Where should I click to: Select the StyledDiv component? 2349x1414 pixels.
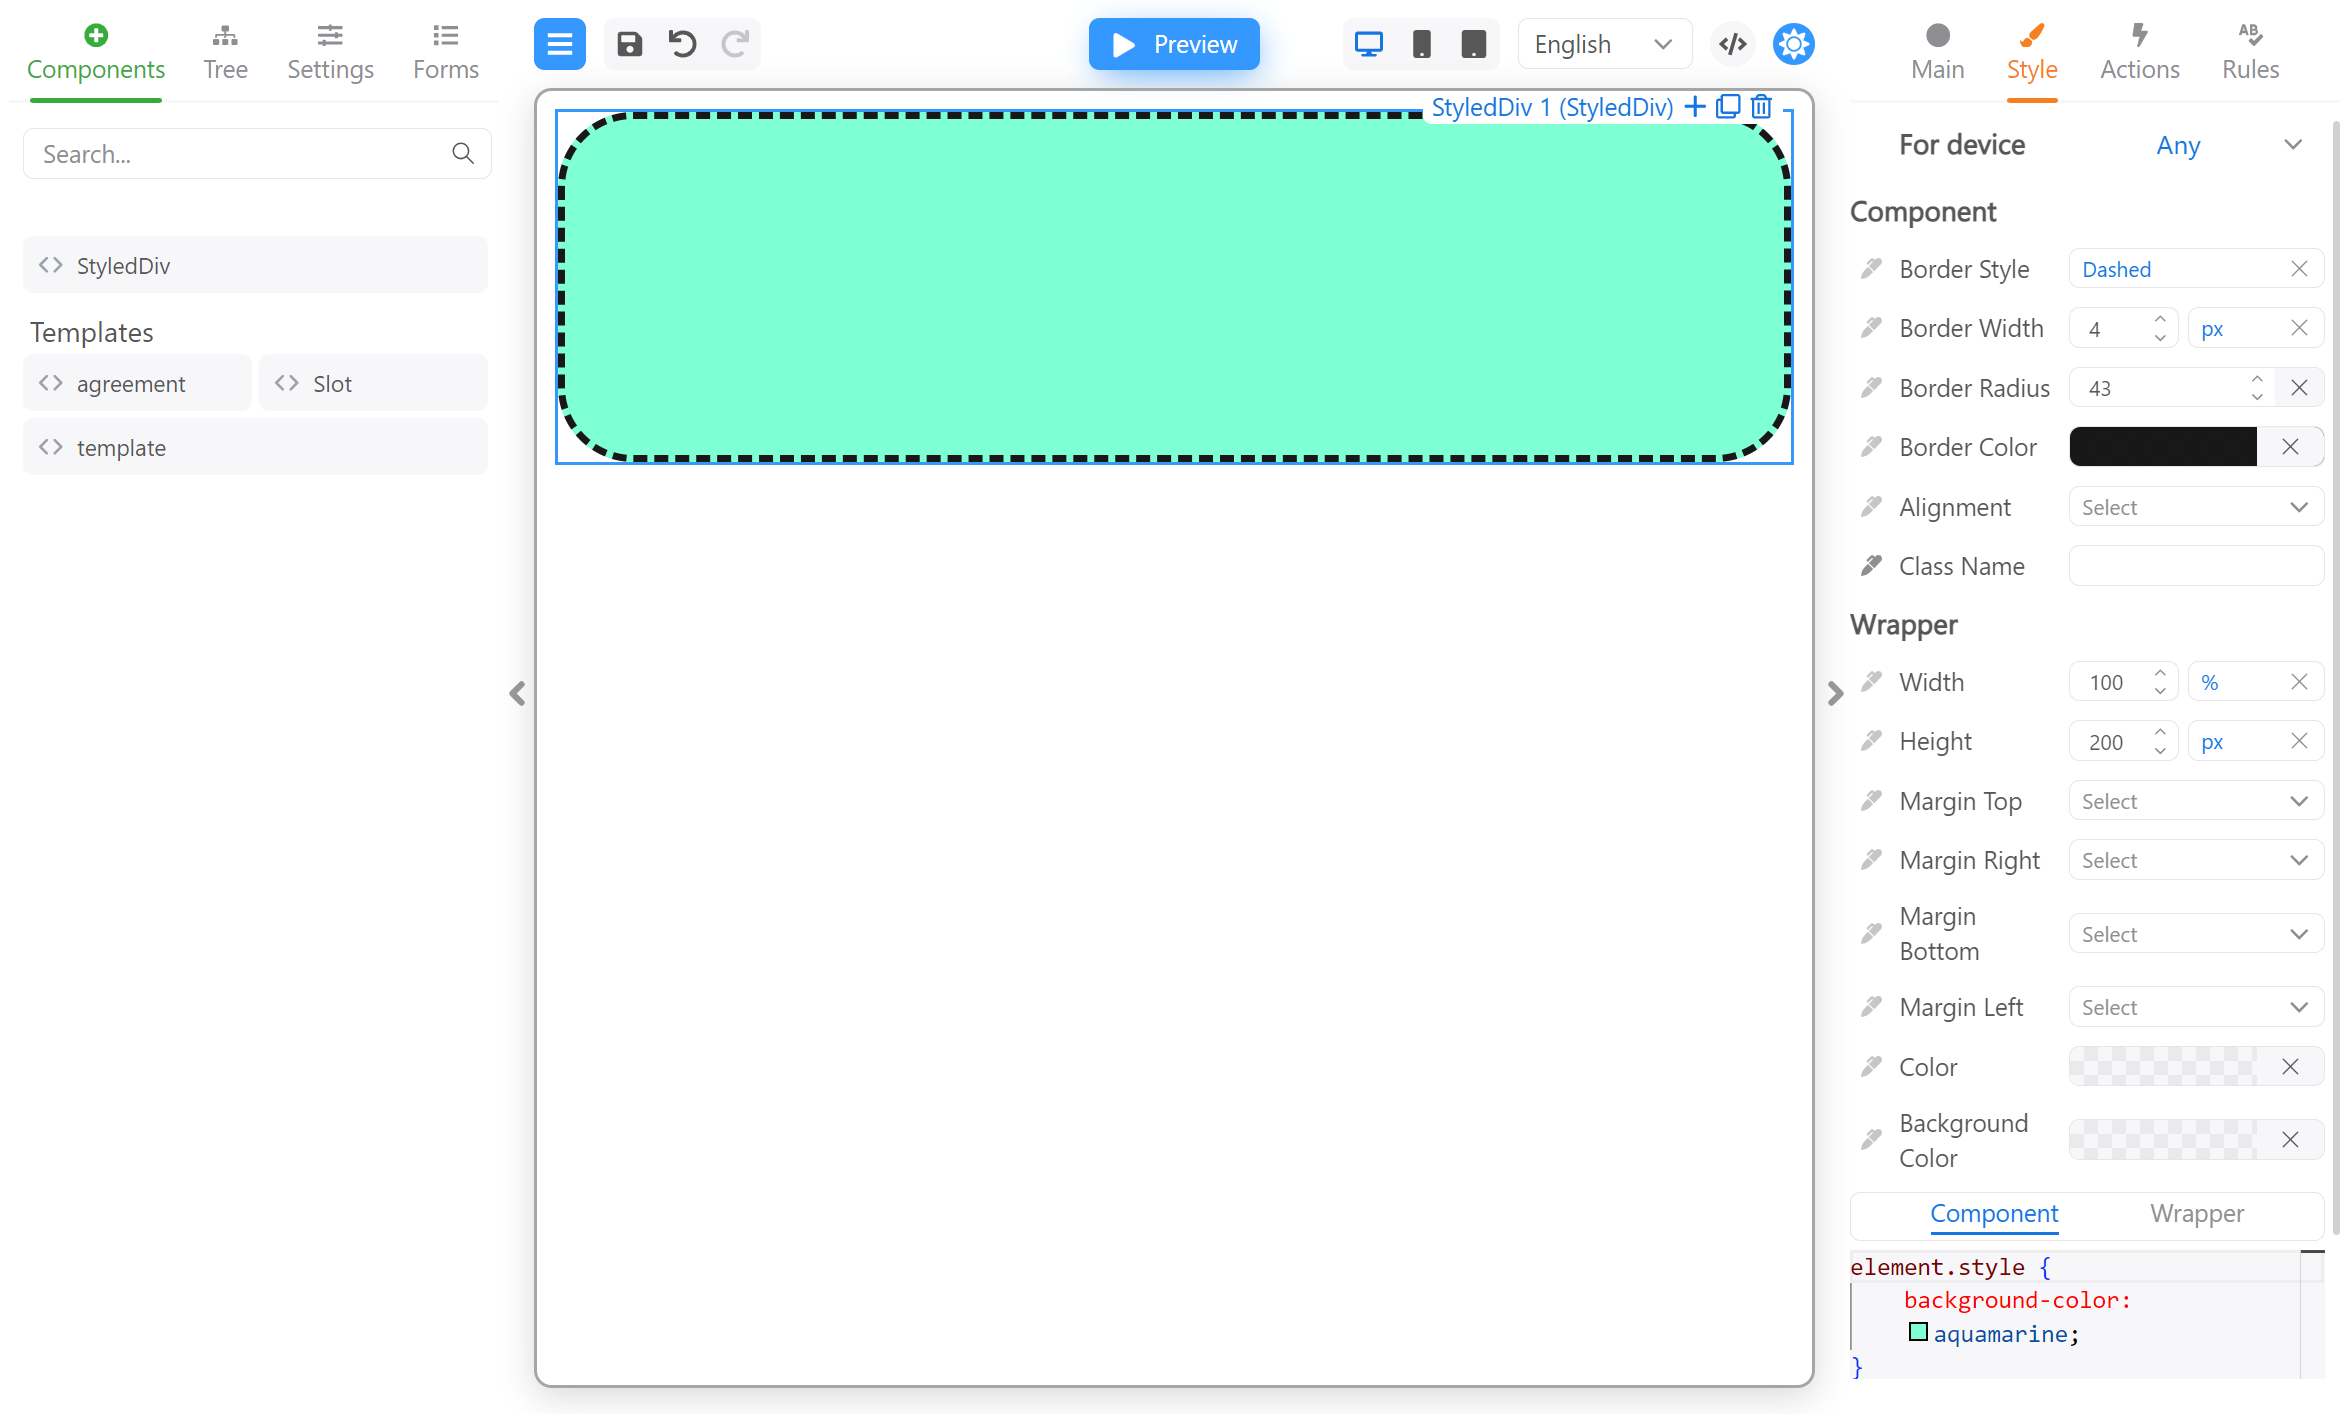255,265
